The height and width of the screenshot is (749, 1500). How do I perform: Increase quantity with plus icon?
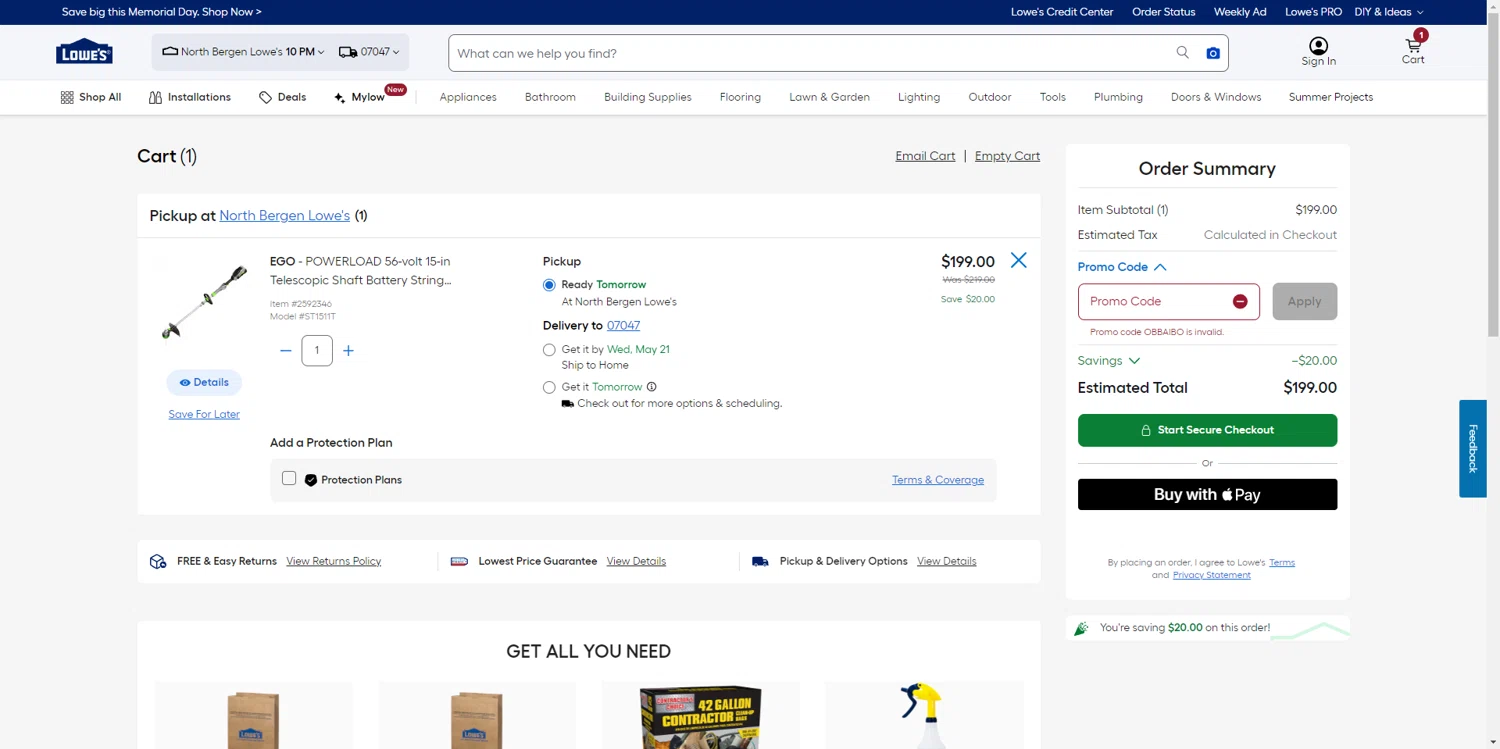(x=348, y=351)
